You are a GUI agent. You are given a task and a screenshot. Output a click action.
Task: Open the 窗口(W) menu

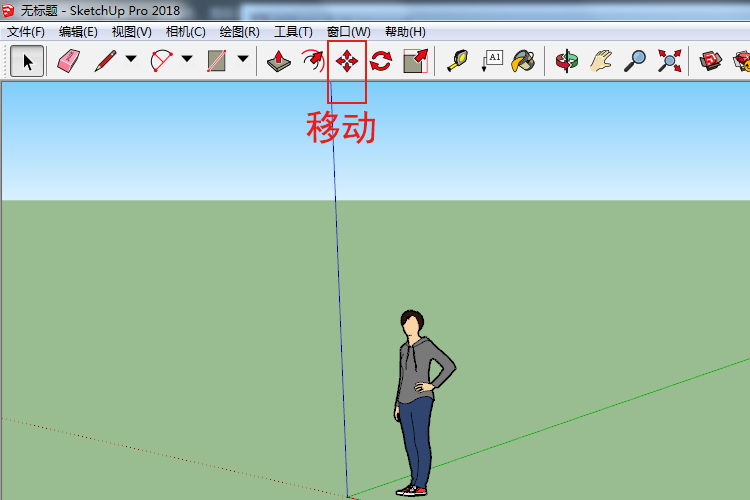tap(348, 32)
